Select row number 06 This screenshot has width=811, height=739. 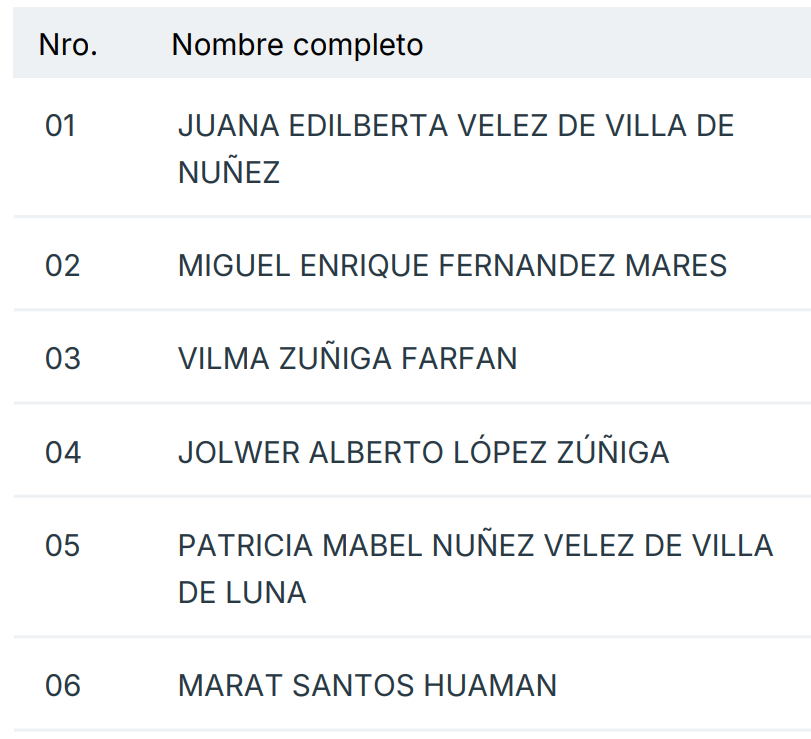[62, 686]
